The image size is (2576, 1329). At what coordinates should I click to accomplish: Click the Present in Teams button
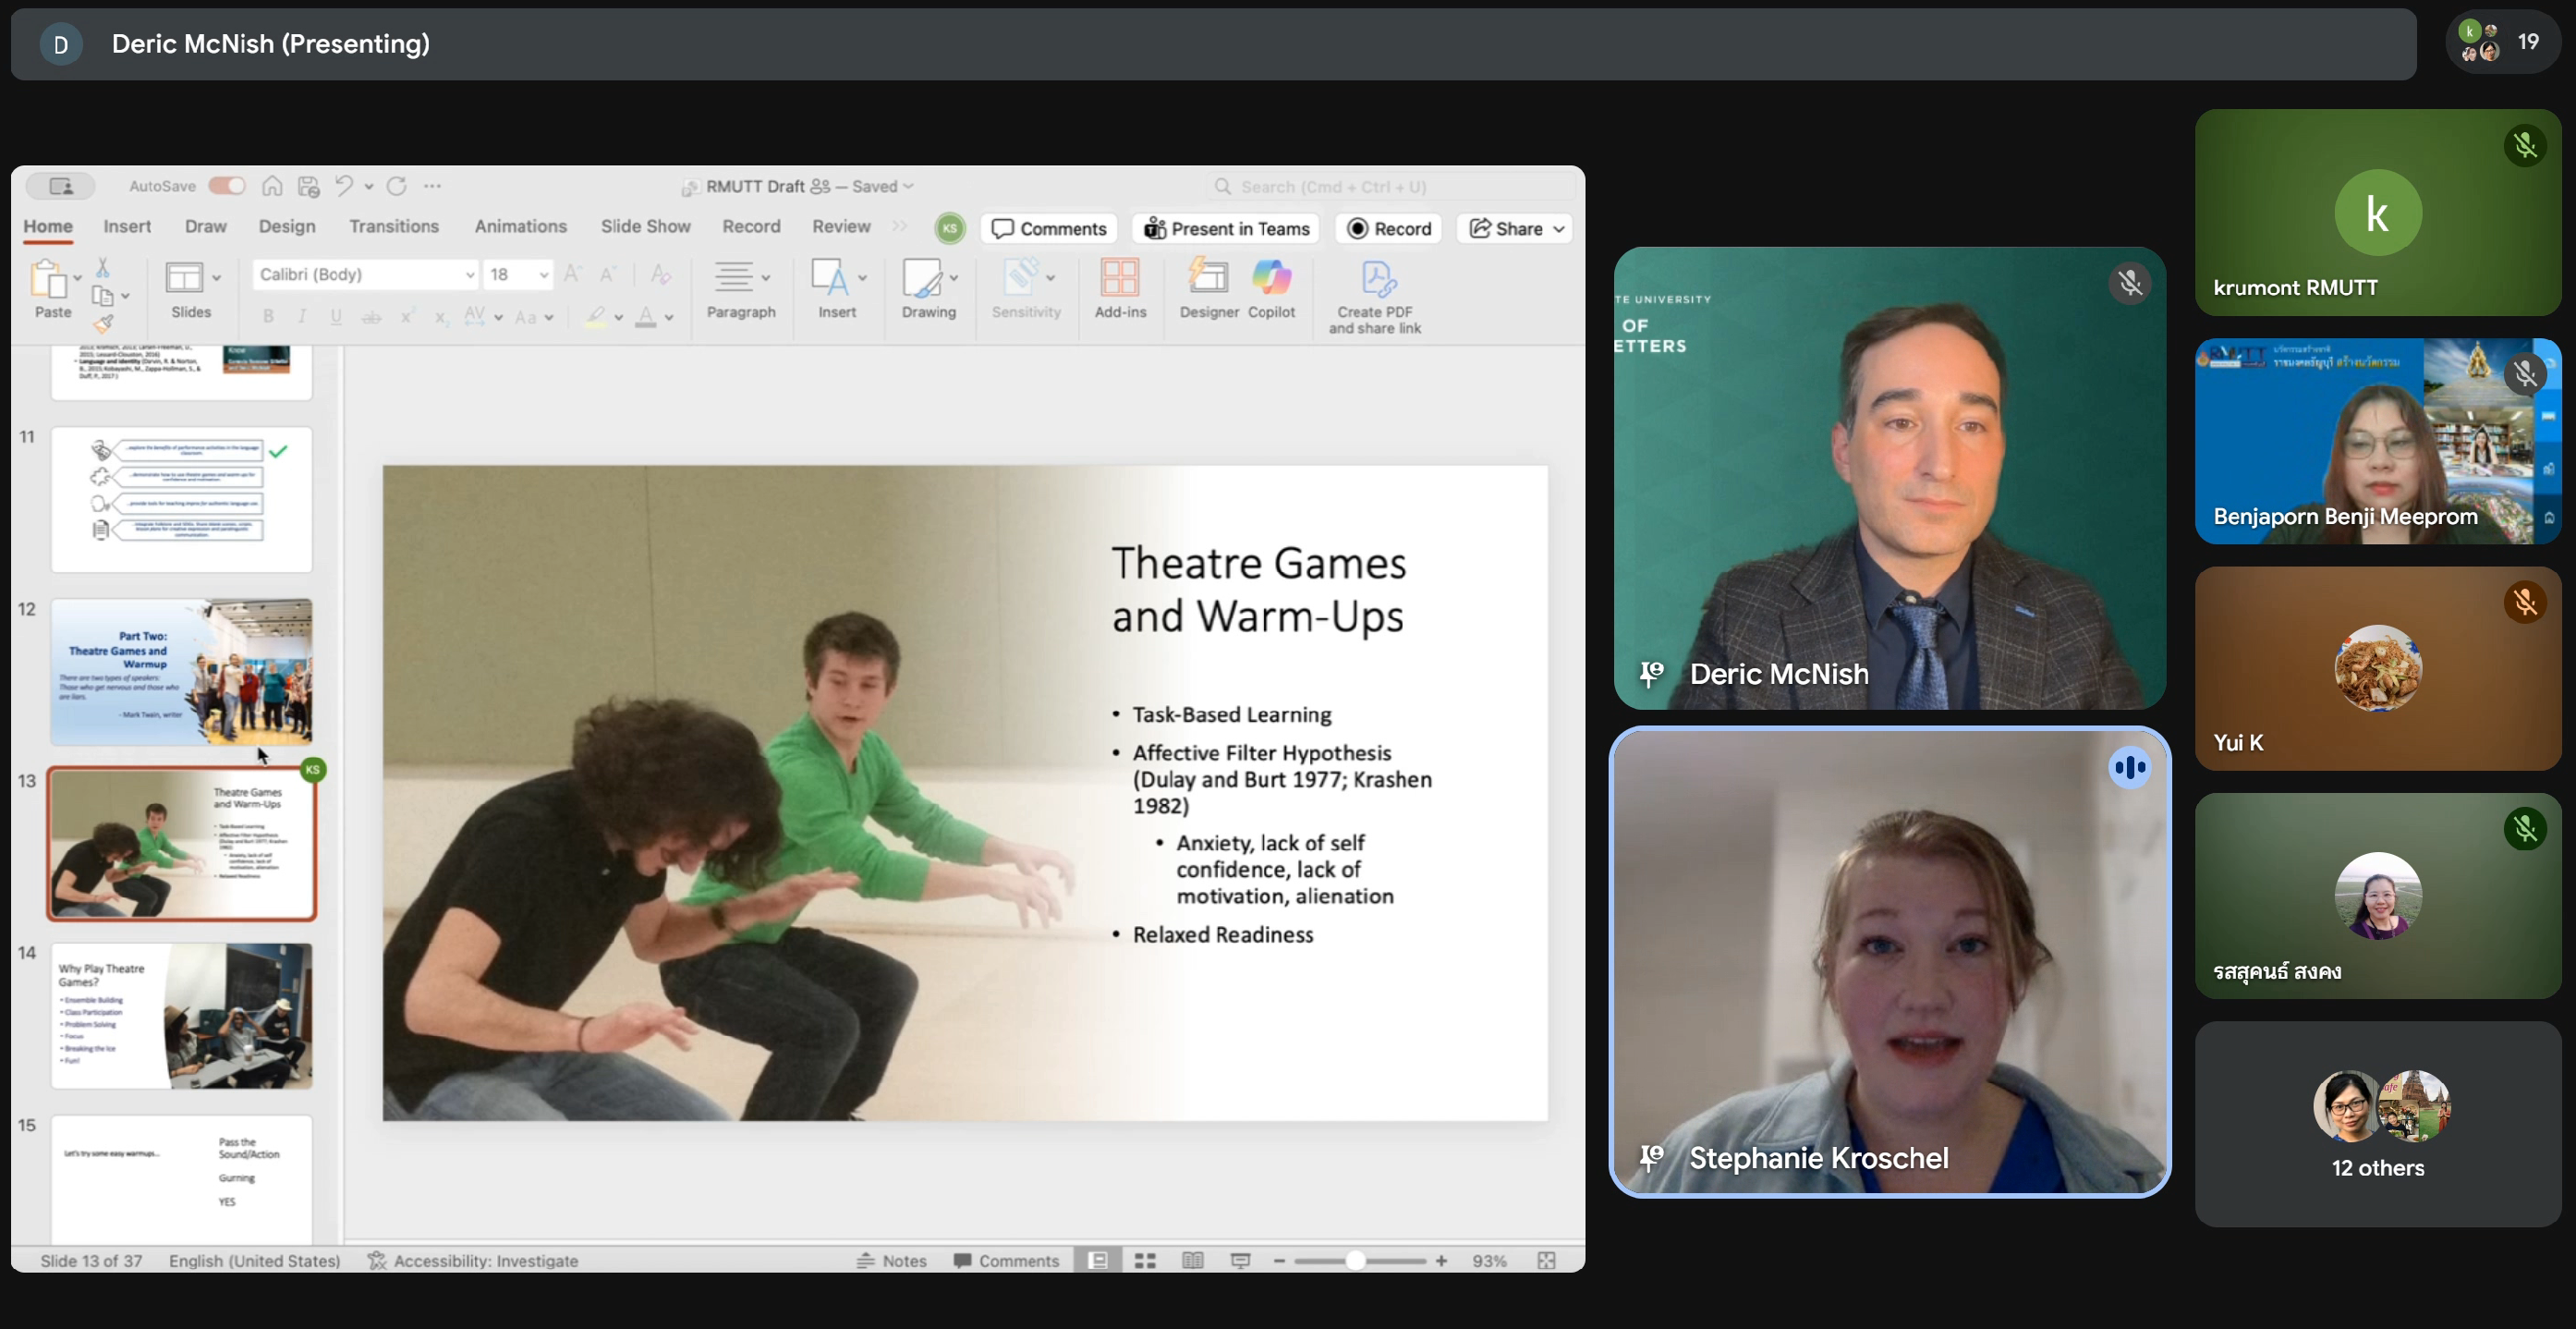(x=1226, y=229)
